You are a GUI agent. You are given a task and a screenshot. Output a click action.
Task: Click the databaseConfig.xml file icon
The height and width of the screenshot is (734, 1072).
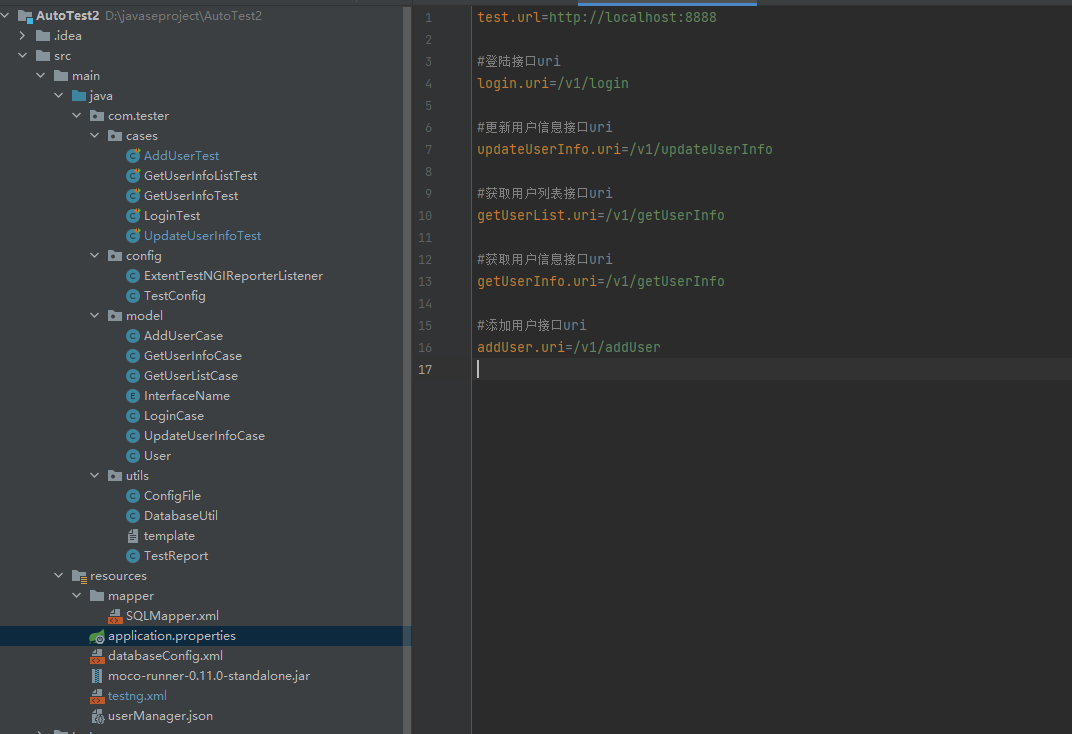(97, 656)
